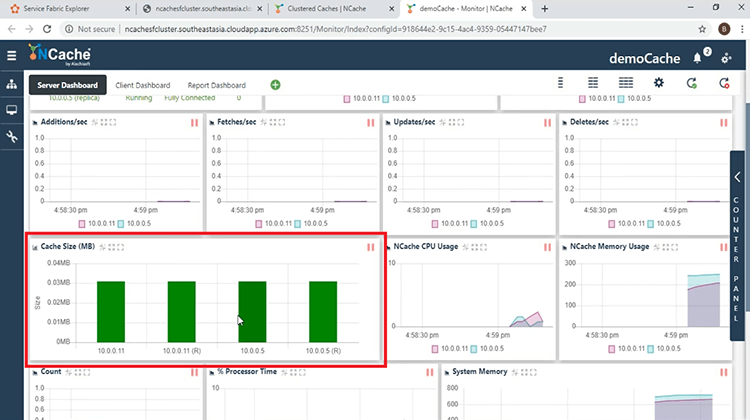This screenshot has width=750, height=420.
Task: Pause the Additions/sec chart
Action: [x=194, y=123]
